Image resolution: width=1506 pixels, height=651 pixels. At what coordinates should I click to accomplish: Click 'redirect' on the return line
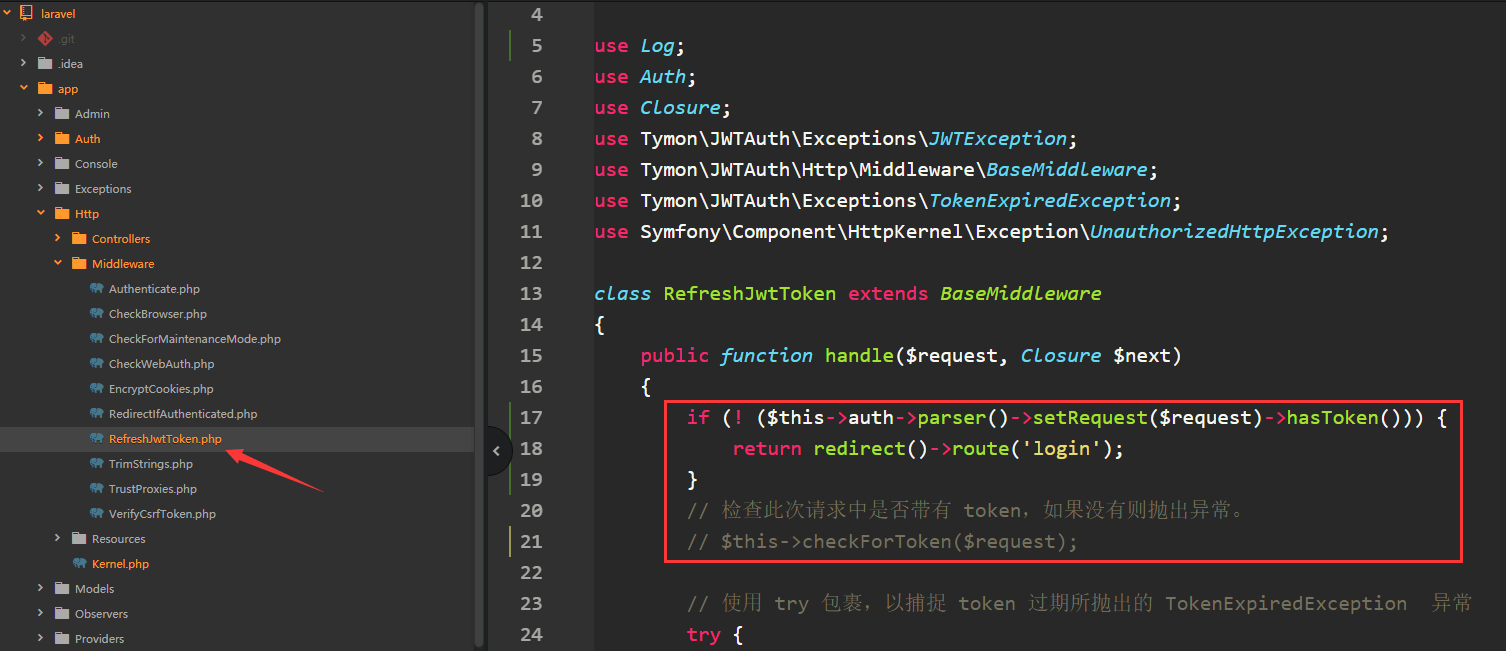coord(859,448)
